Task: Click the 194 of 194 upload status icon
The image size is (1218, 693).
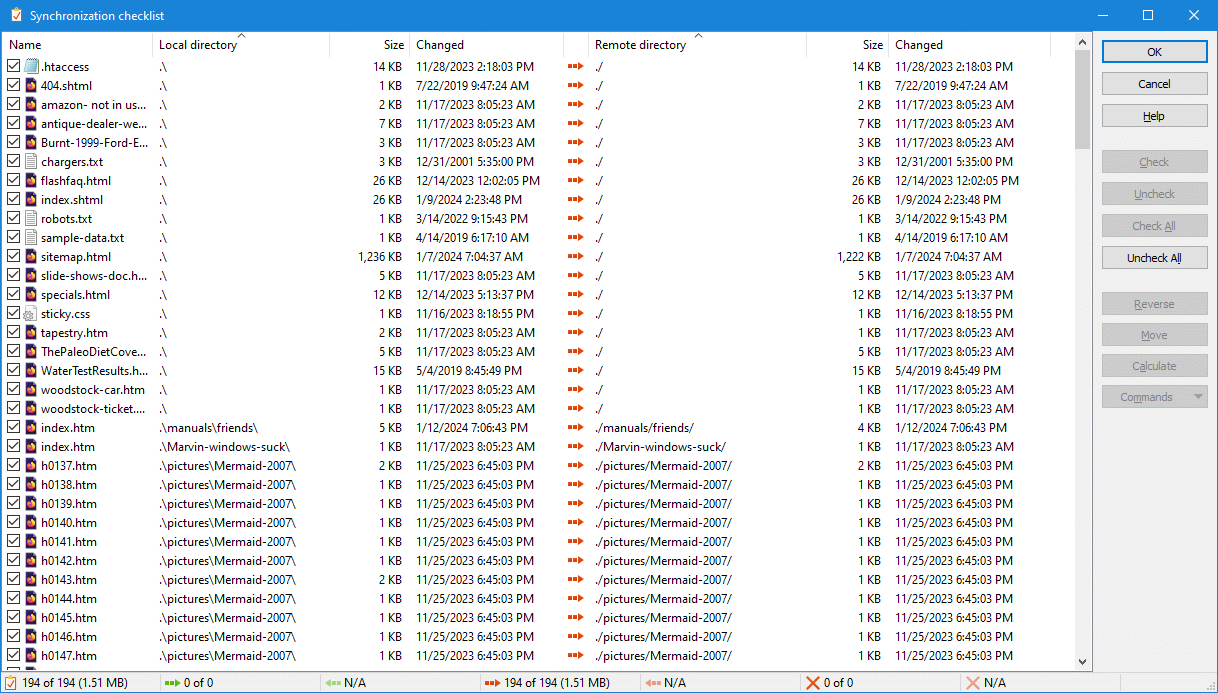Action: tap(491, 683)
